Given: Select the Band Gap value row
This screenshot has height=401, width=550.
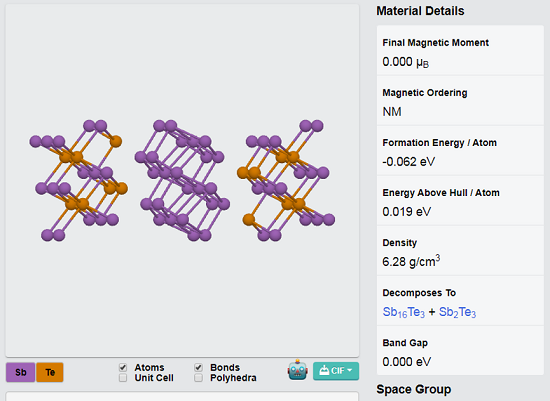Looking at the screenshot, I should (x=460, y=351).
